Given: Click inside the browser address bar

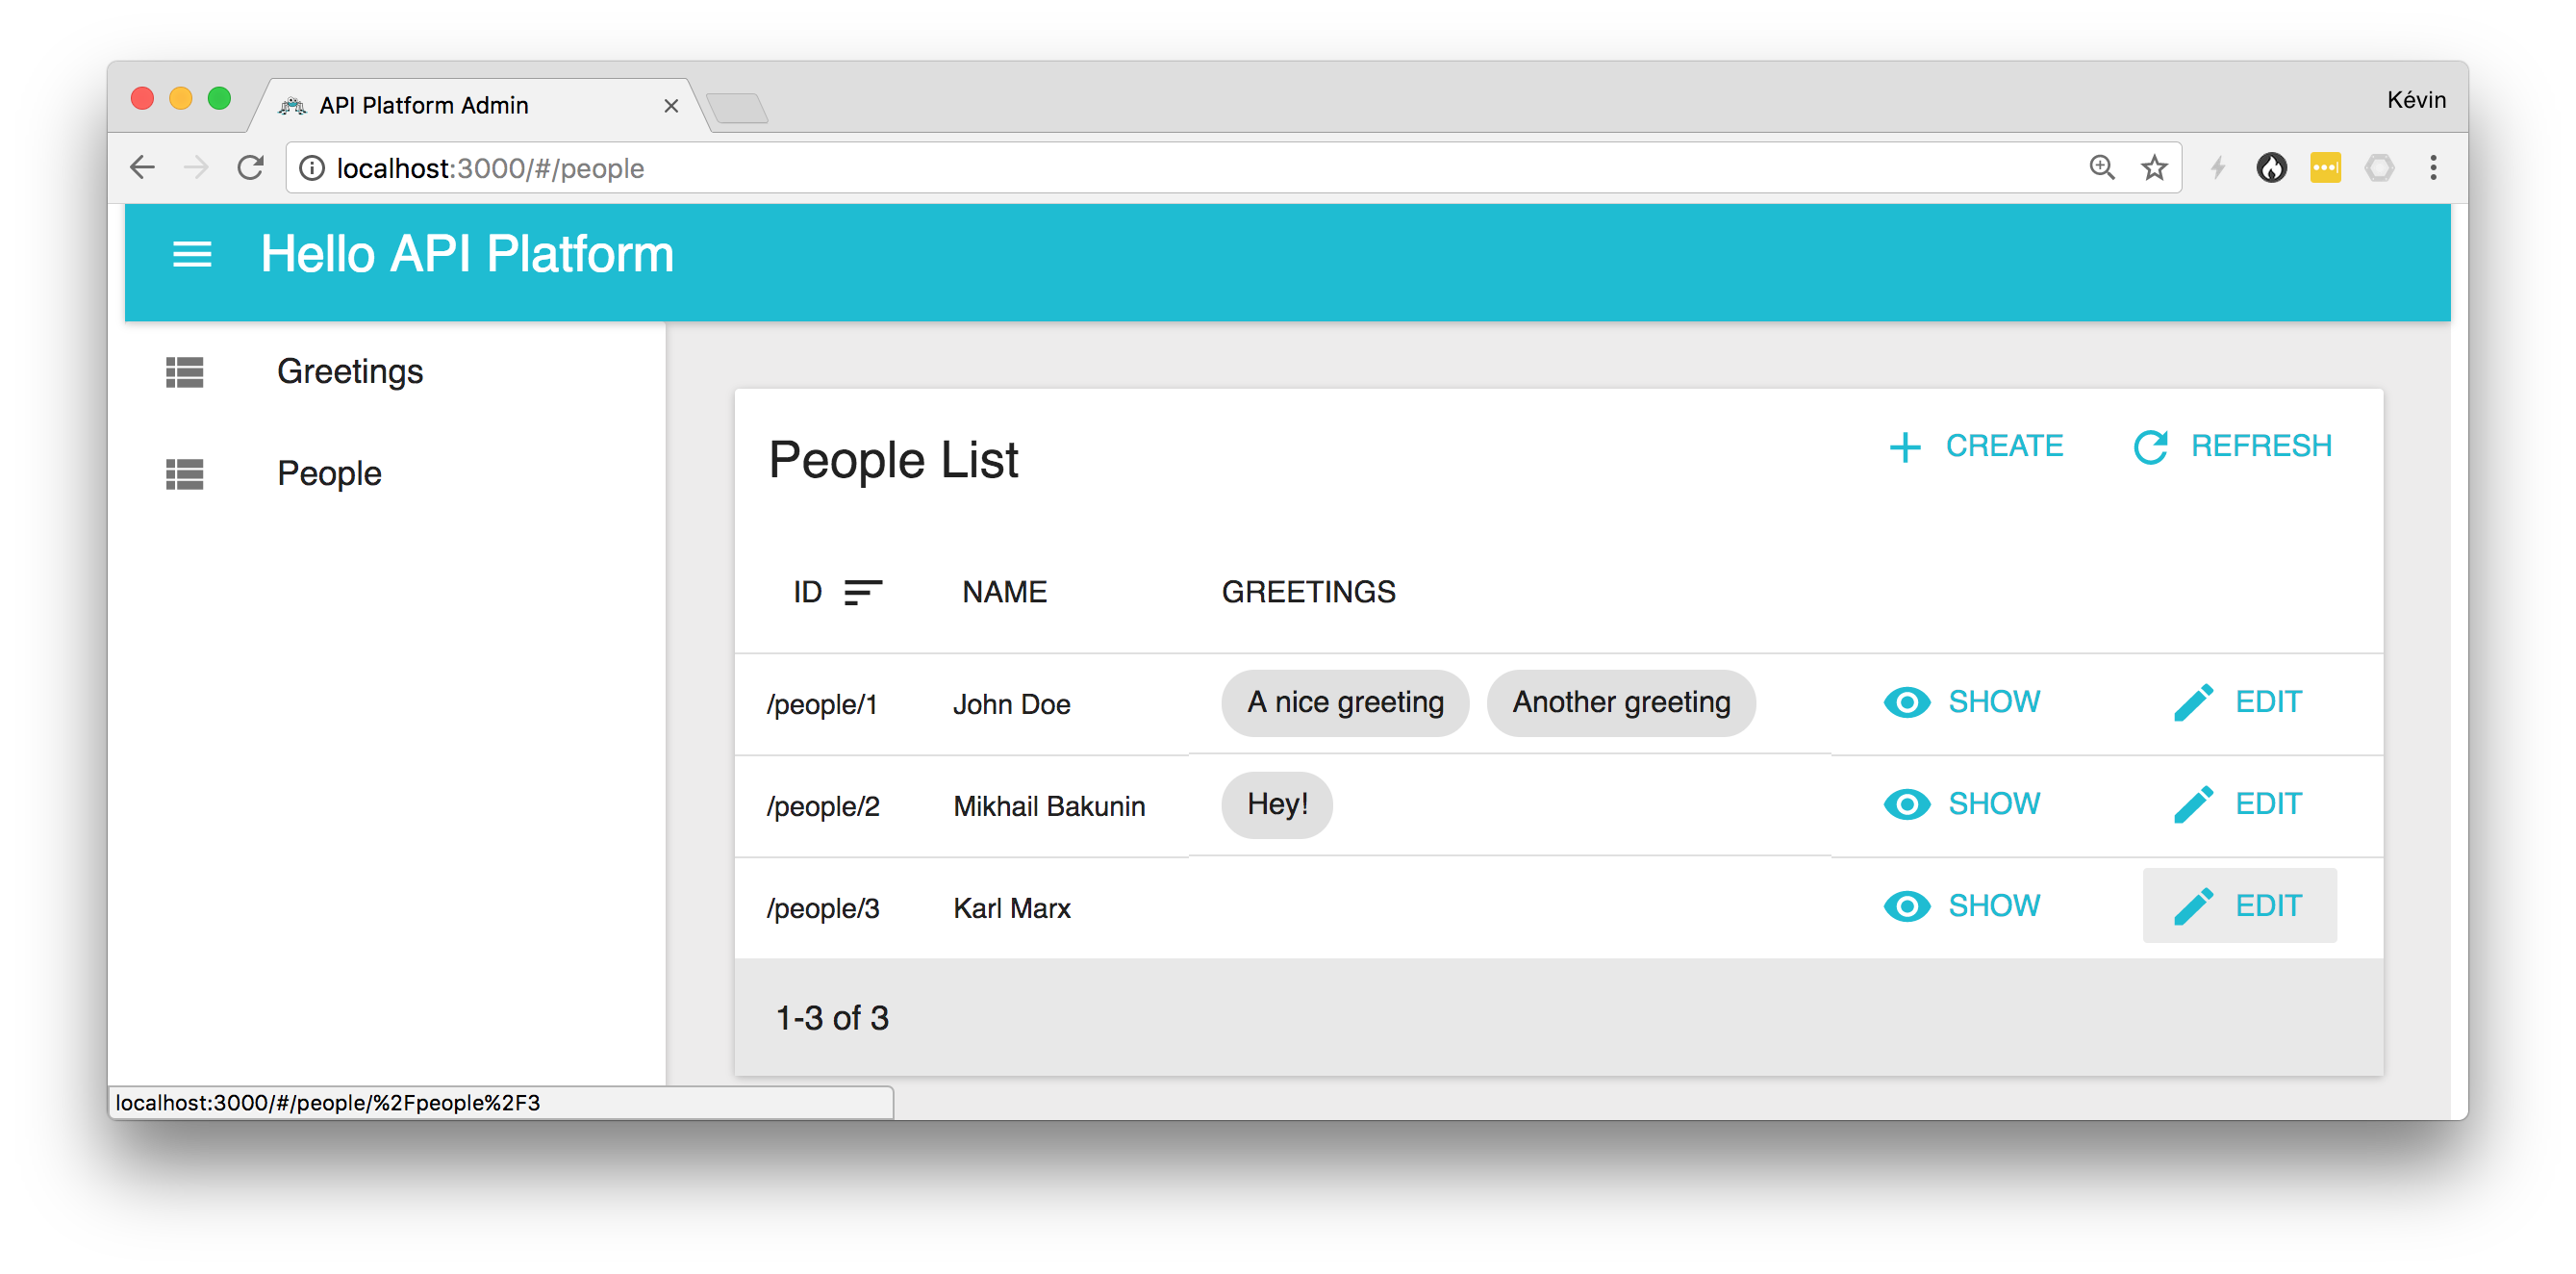Looking at the screenshot, I should [x=1000, y=167].
